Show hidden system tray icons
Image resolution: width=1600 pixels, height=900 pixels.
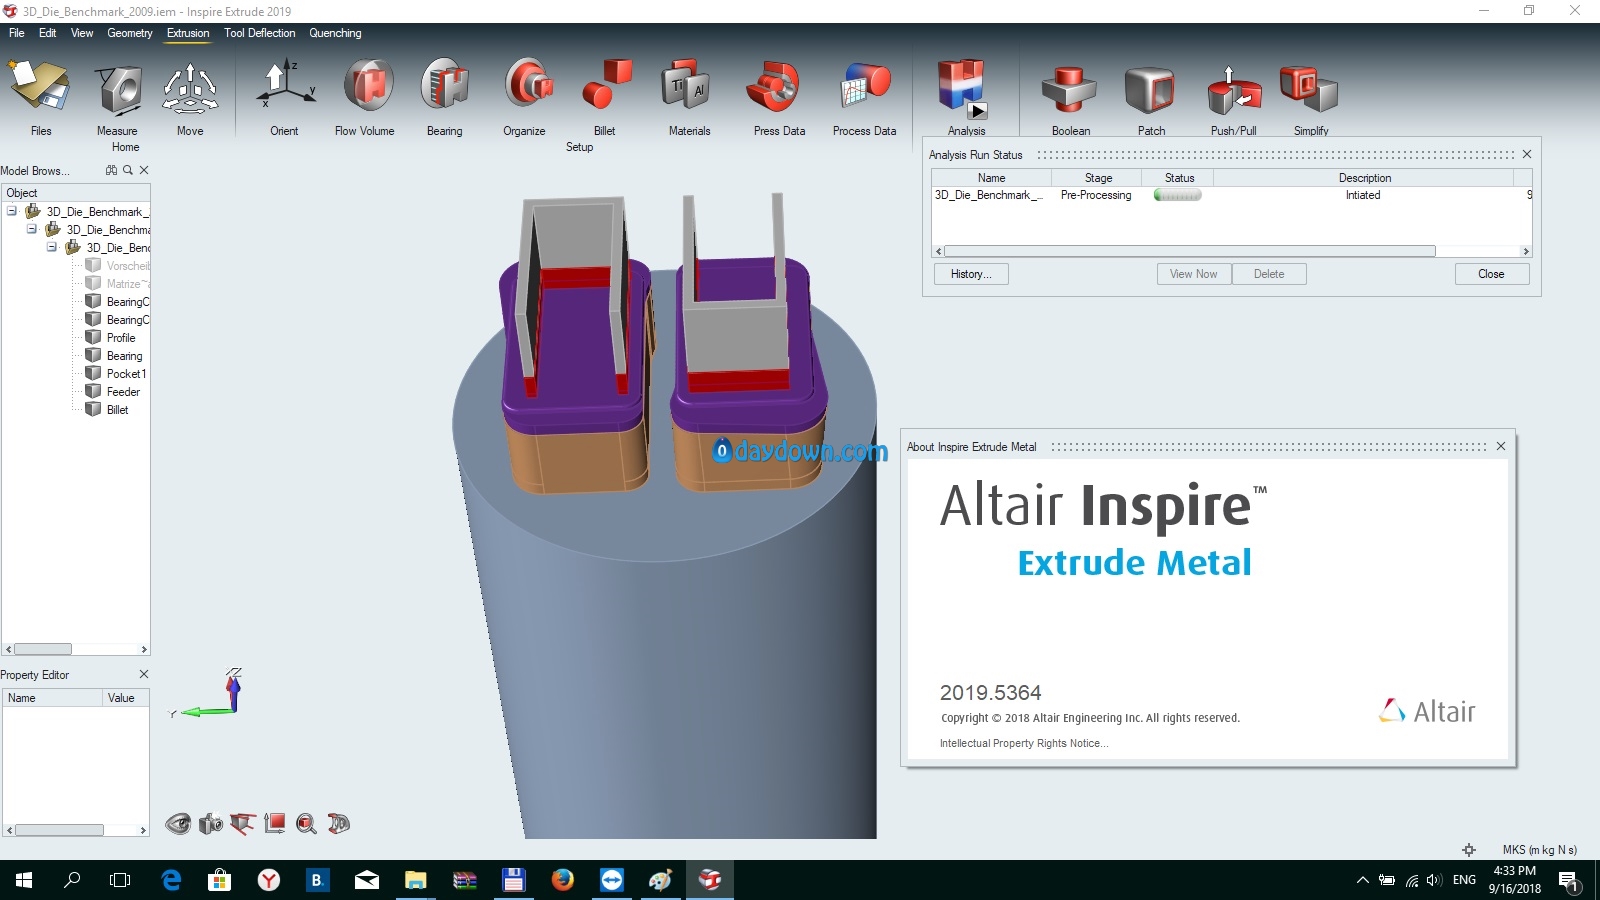[x=1362, y=880]
